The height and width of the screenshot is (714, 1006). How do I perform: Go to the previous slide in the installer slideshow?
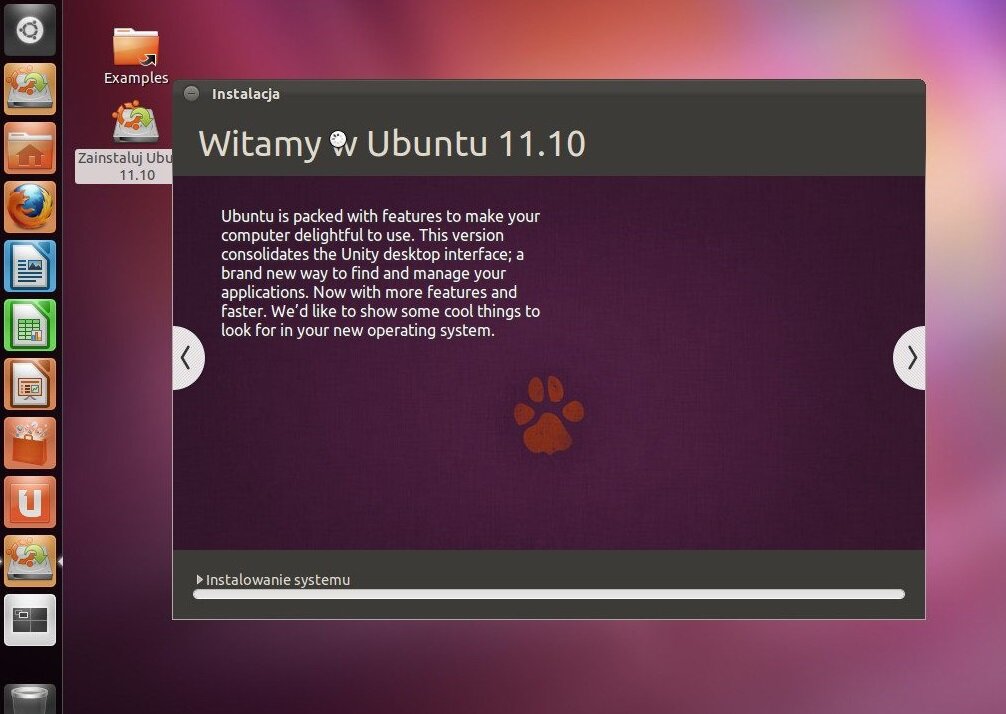pos(187,357)
